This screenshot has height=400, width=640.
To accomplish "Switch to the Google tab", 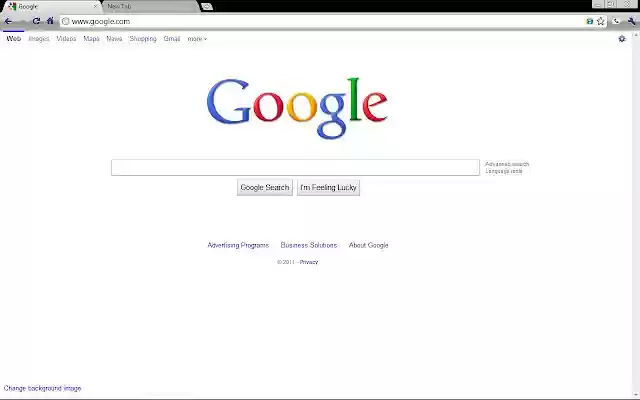I will point(51,7).
